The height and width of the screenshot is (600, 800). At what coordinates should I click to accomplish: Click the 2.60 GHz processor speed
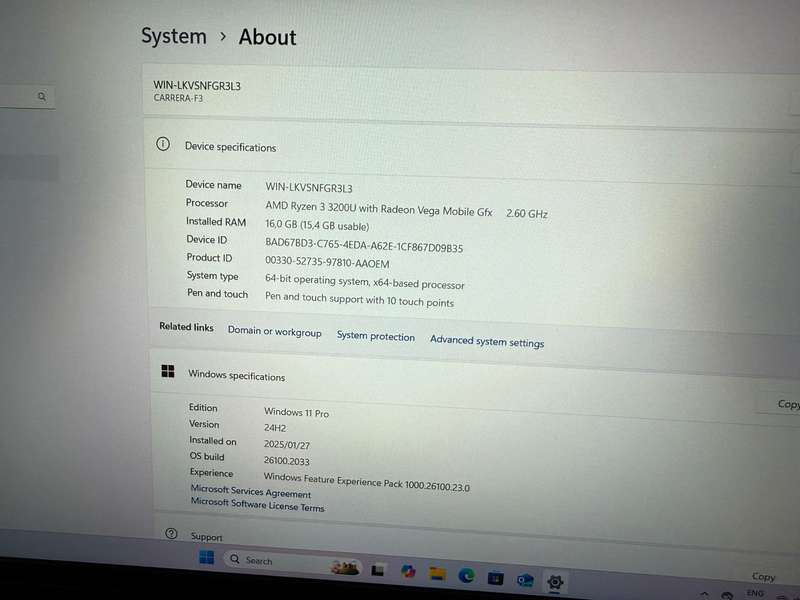coord(527,214)
